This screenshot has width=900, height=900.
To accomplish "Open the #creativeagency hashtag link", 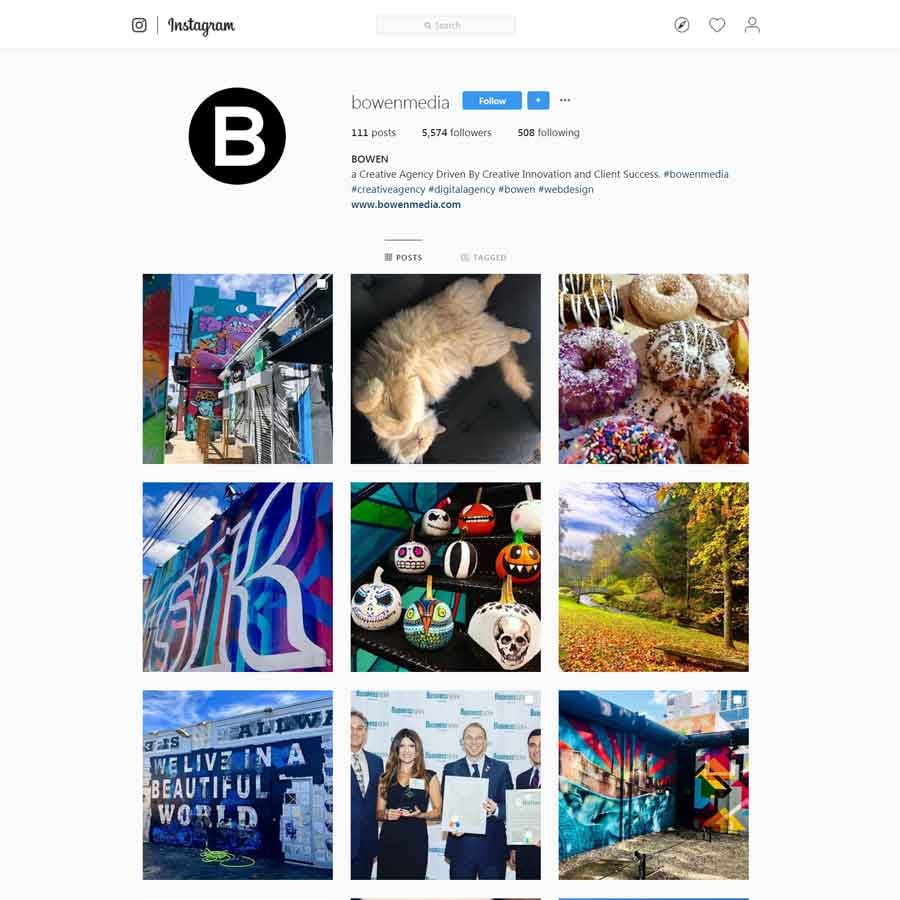I will (x=388, y=189).
